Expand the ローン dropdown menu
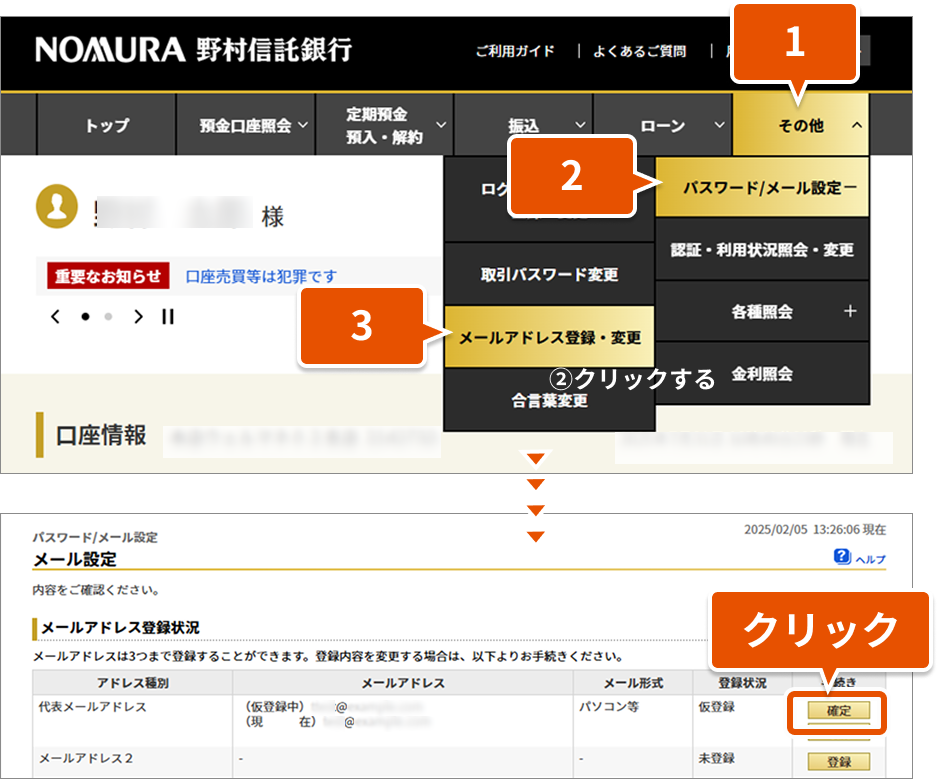This screenshot has width=937, height=779. 662,126
